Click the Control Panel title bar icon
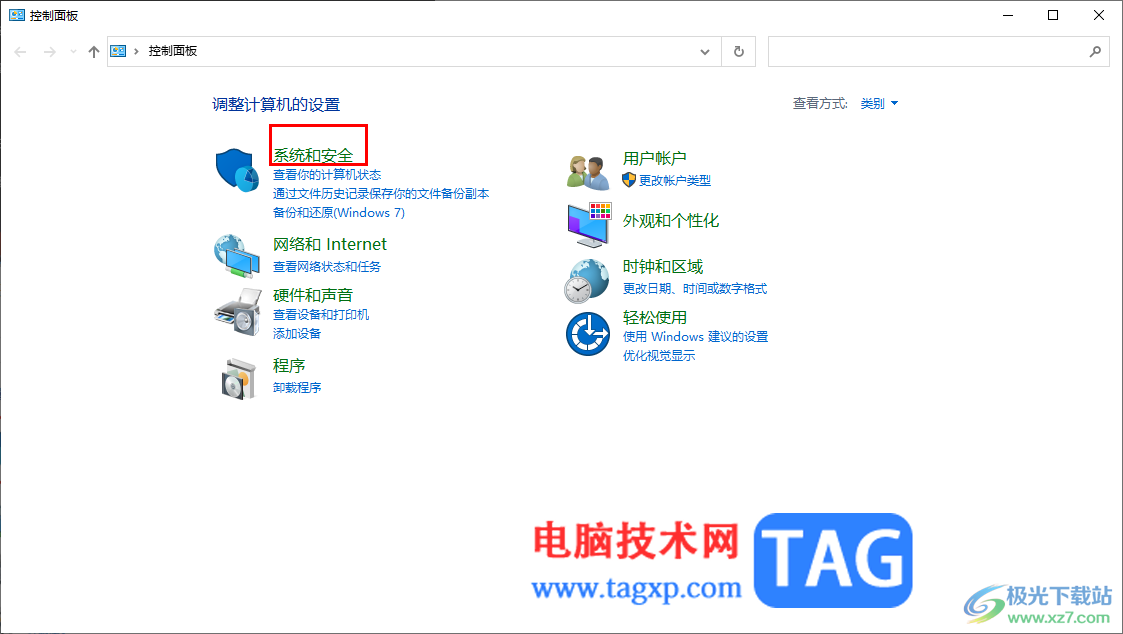 [x=16, y=15]
